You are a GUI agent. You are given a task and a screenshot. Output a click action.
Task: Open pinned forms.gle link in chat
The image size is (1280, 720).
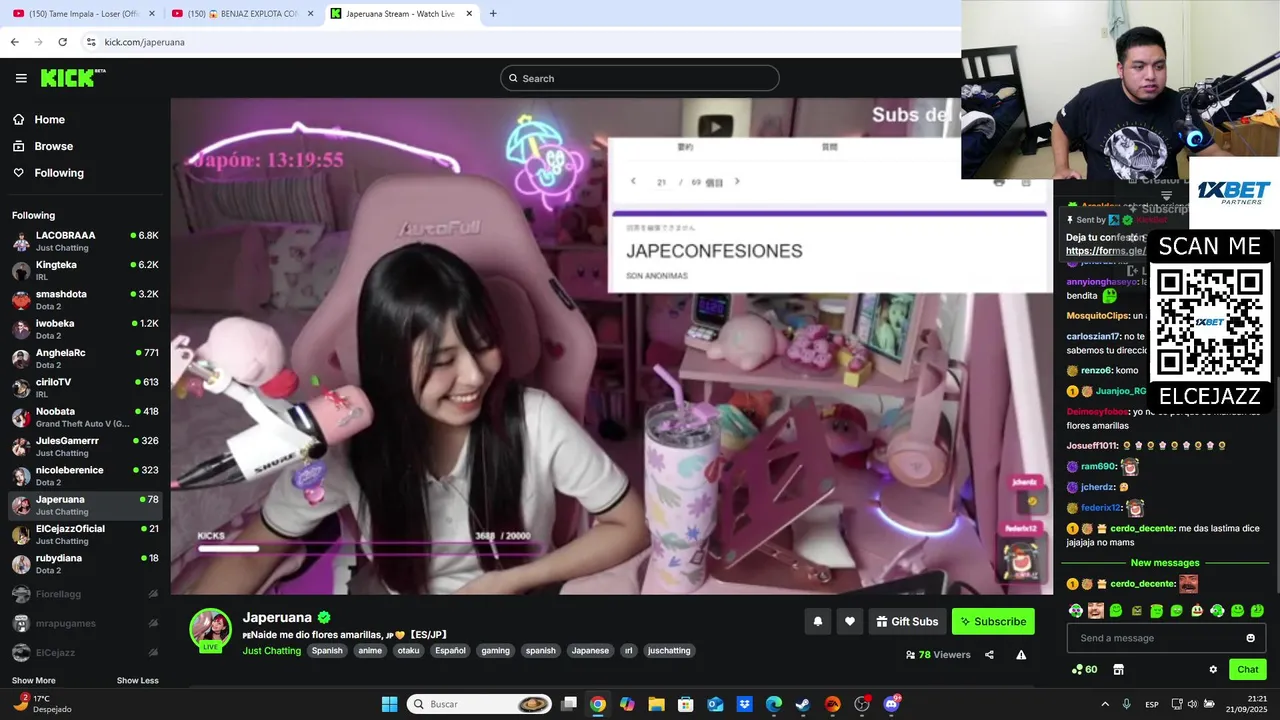[1105, 251]
